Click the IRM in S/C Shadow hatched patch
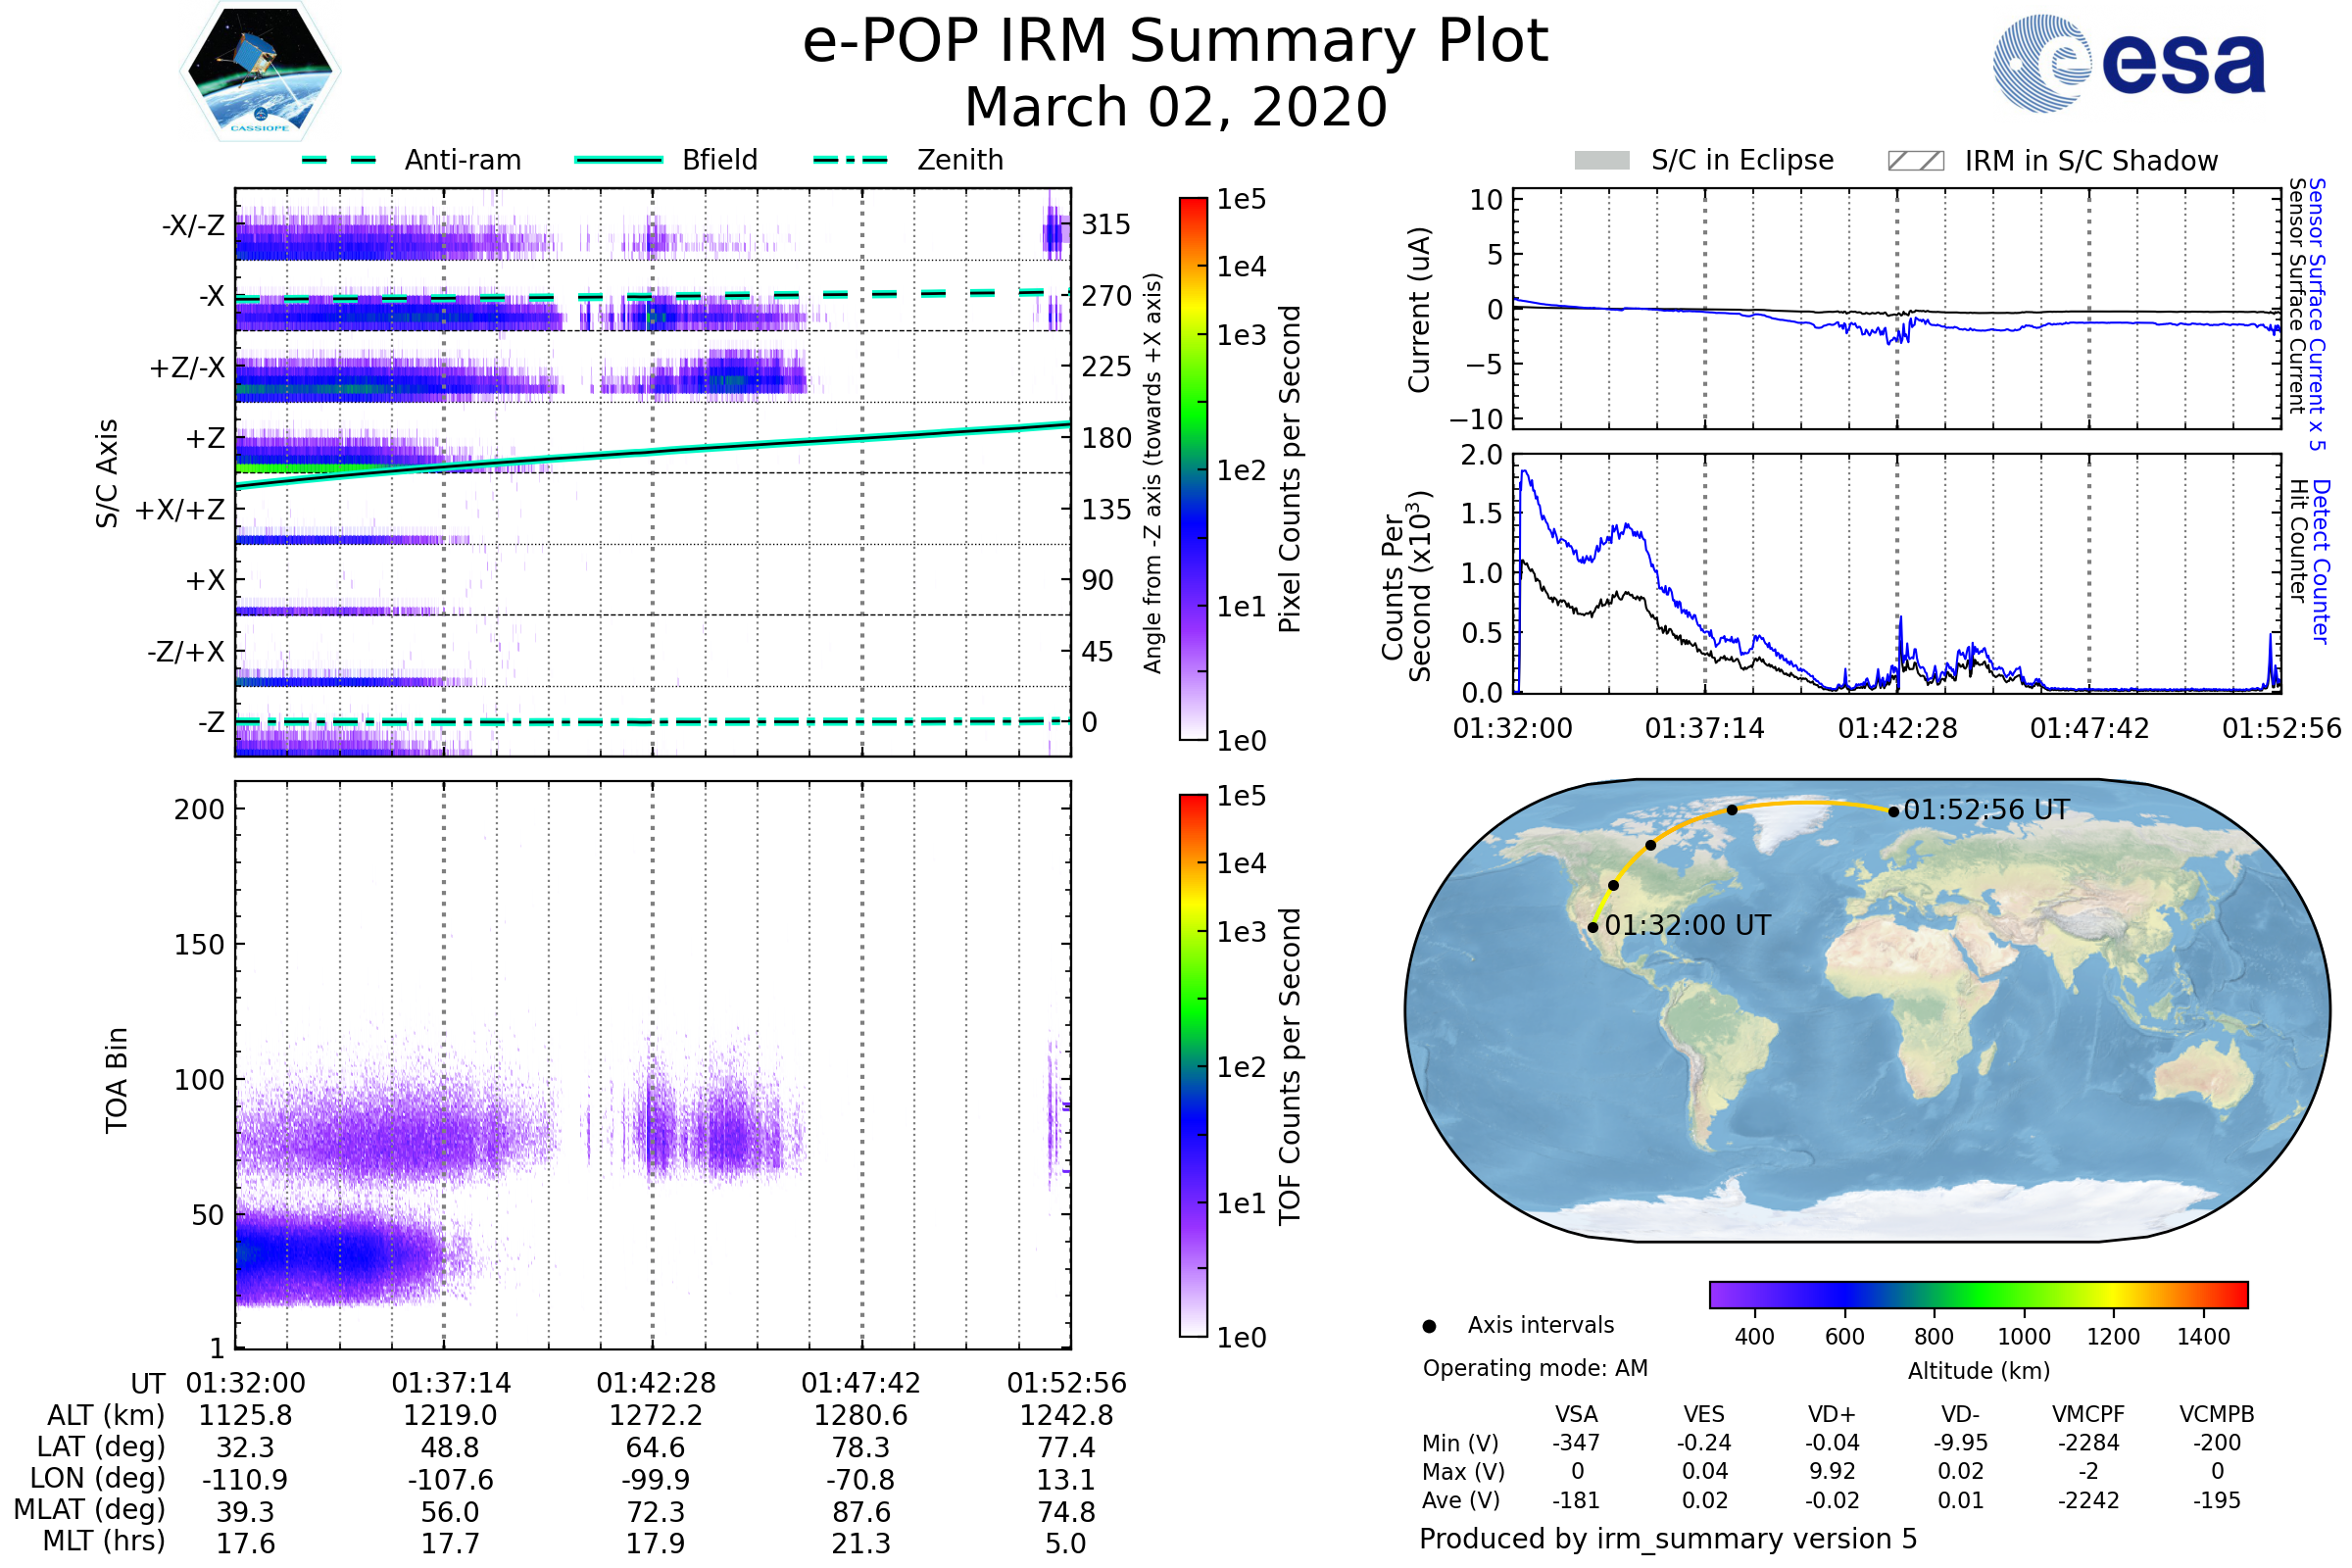This screenshot has width=2352, height=1568. (1916, 161)
